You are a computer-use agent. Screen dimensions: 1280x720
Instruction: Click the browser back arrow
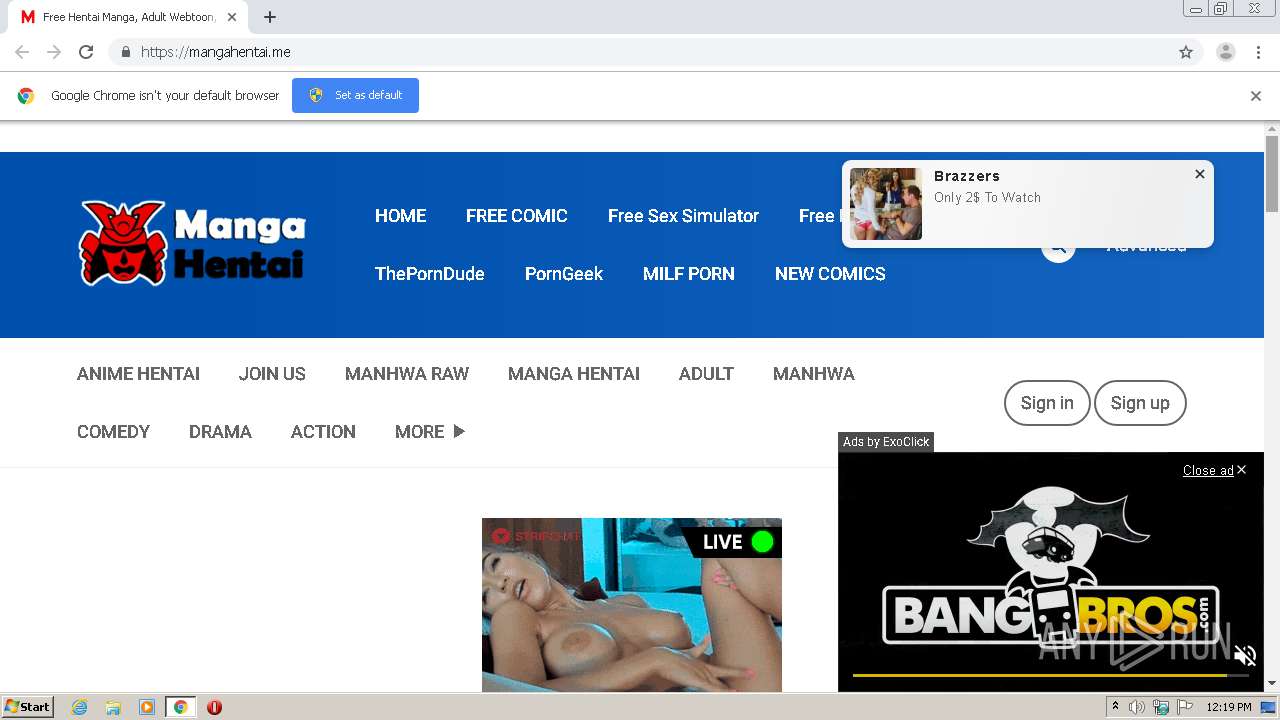click(22, 52)
